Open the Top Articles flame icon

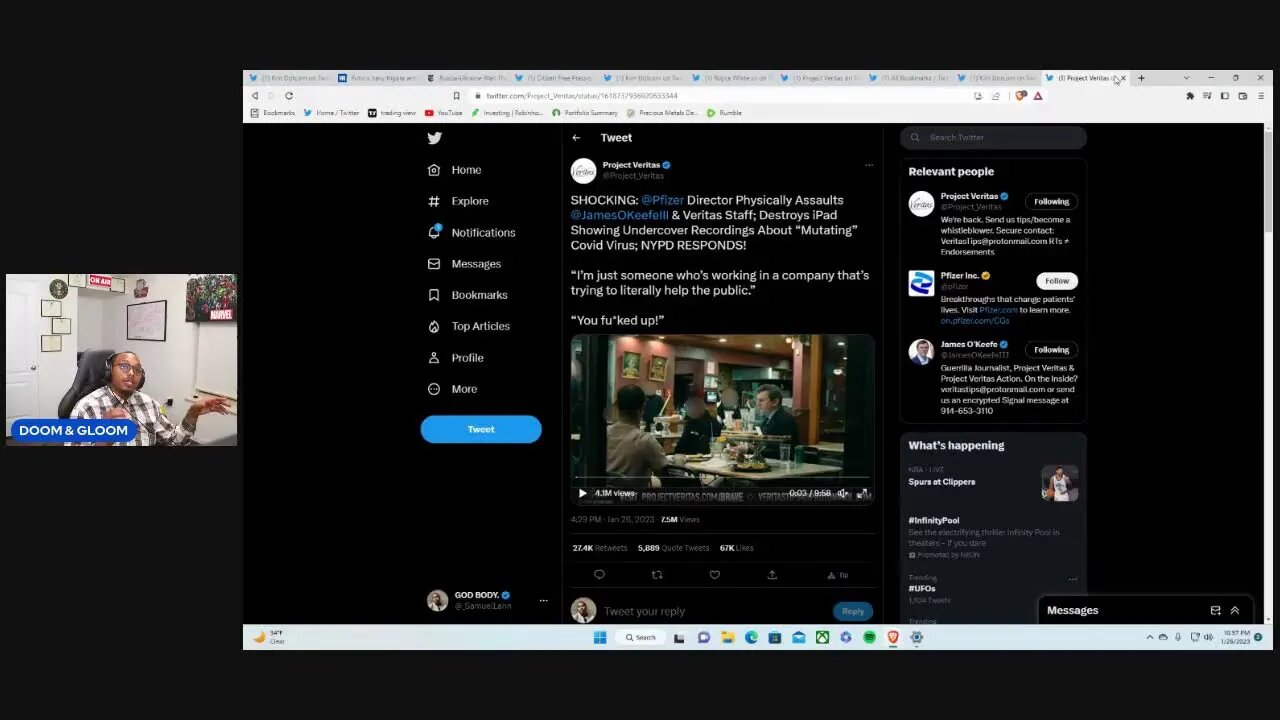[434, 326]
